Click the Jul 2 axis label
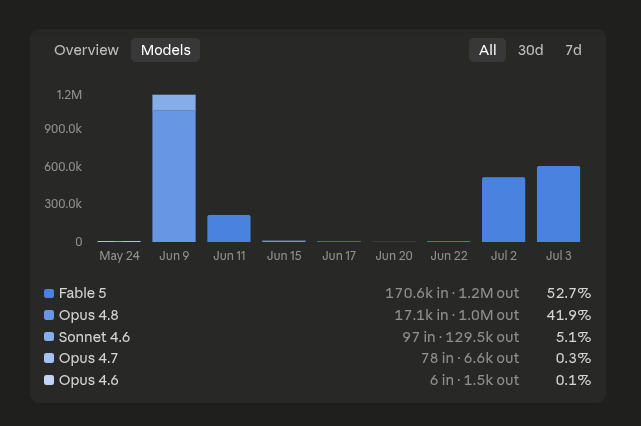The width and height of the screenshot is (641, 426). [x=504, y=256]
